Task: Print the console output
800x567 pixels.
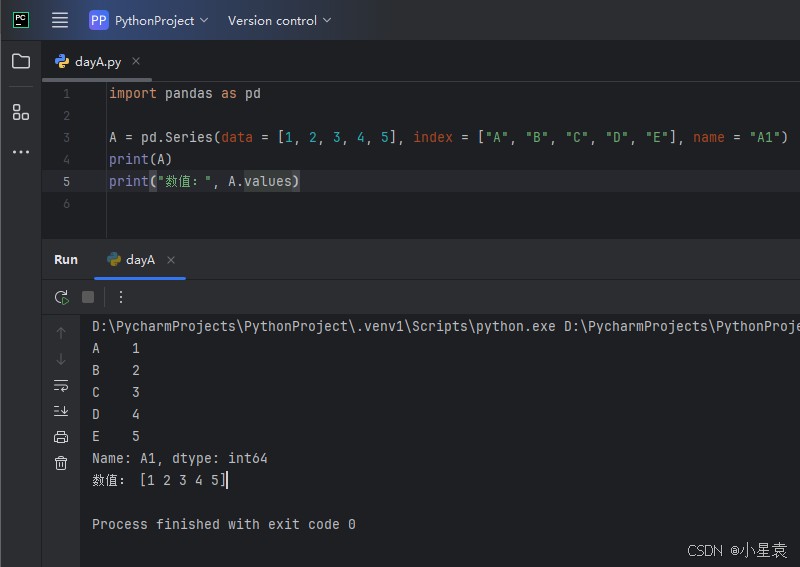Action: tap(61, 437)
